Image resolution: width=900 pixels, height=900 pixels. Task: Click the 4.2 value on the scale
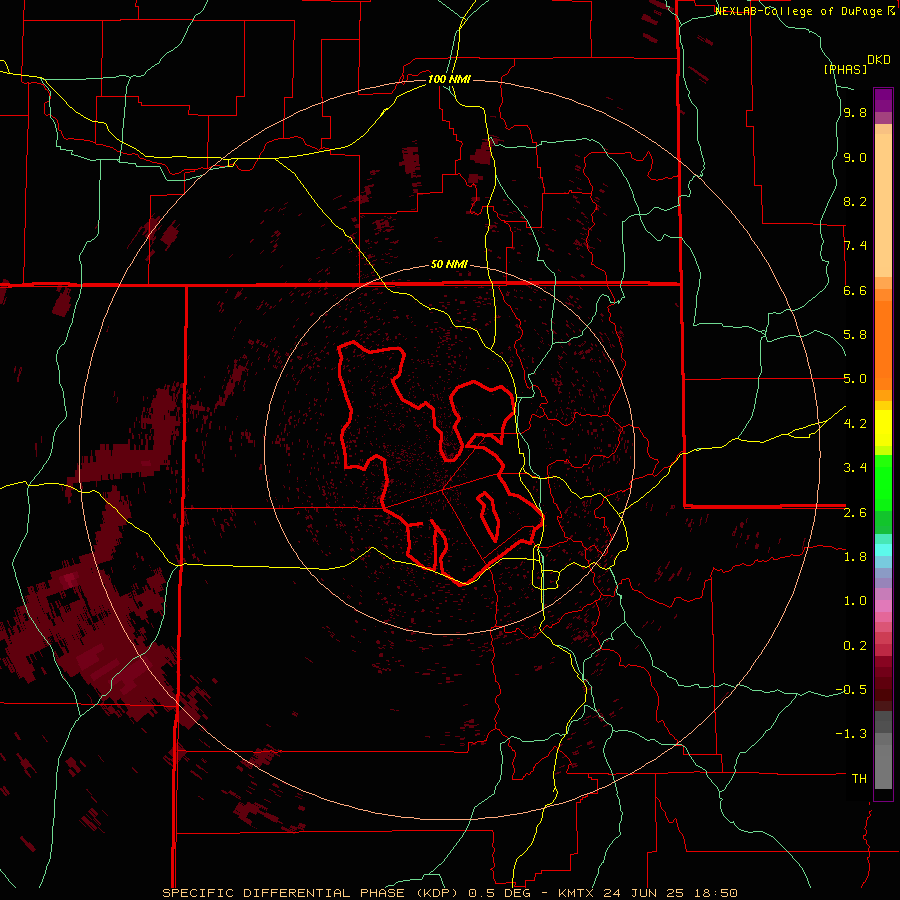855,424
